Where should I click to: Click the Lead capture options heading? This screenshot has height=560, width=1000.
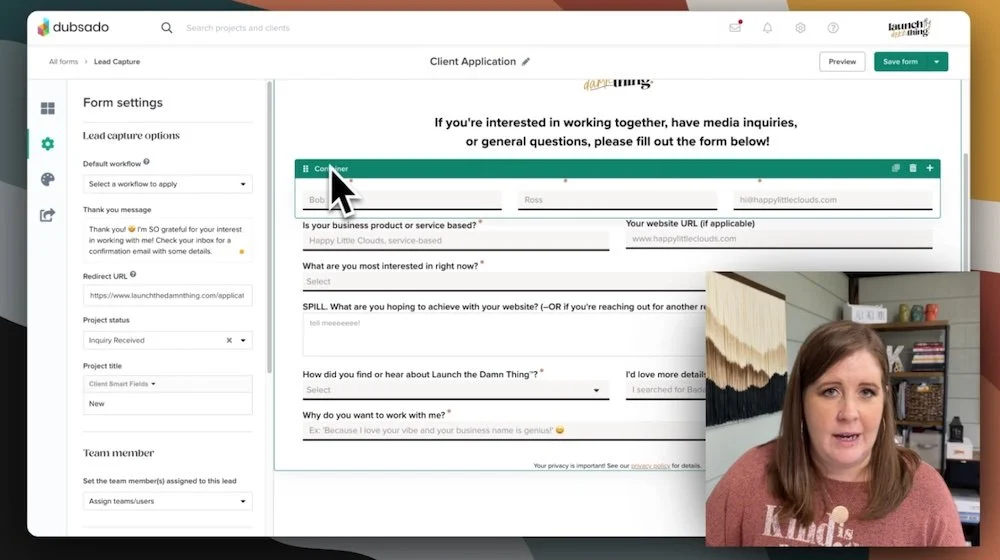tap(131, 135)
